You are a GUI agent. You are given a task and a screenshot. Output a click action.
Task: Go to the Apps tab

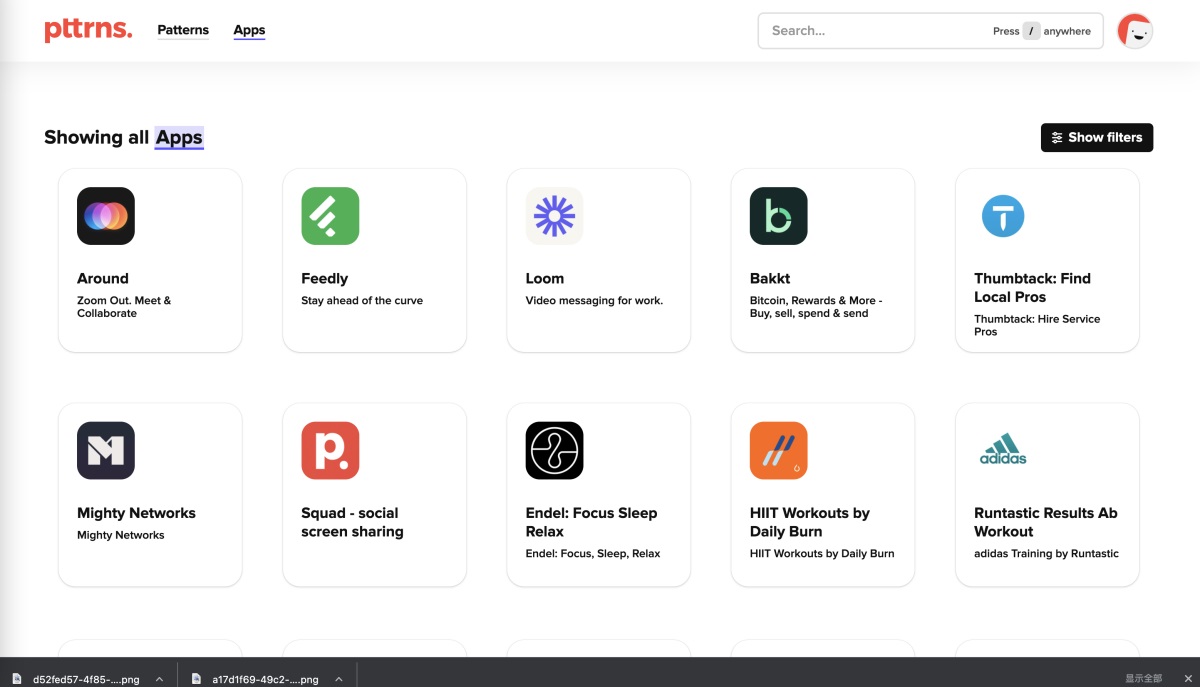[249, 30]
